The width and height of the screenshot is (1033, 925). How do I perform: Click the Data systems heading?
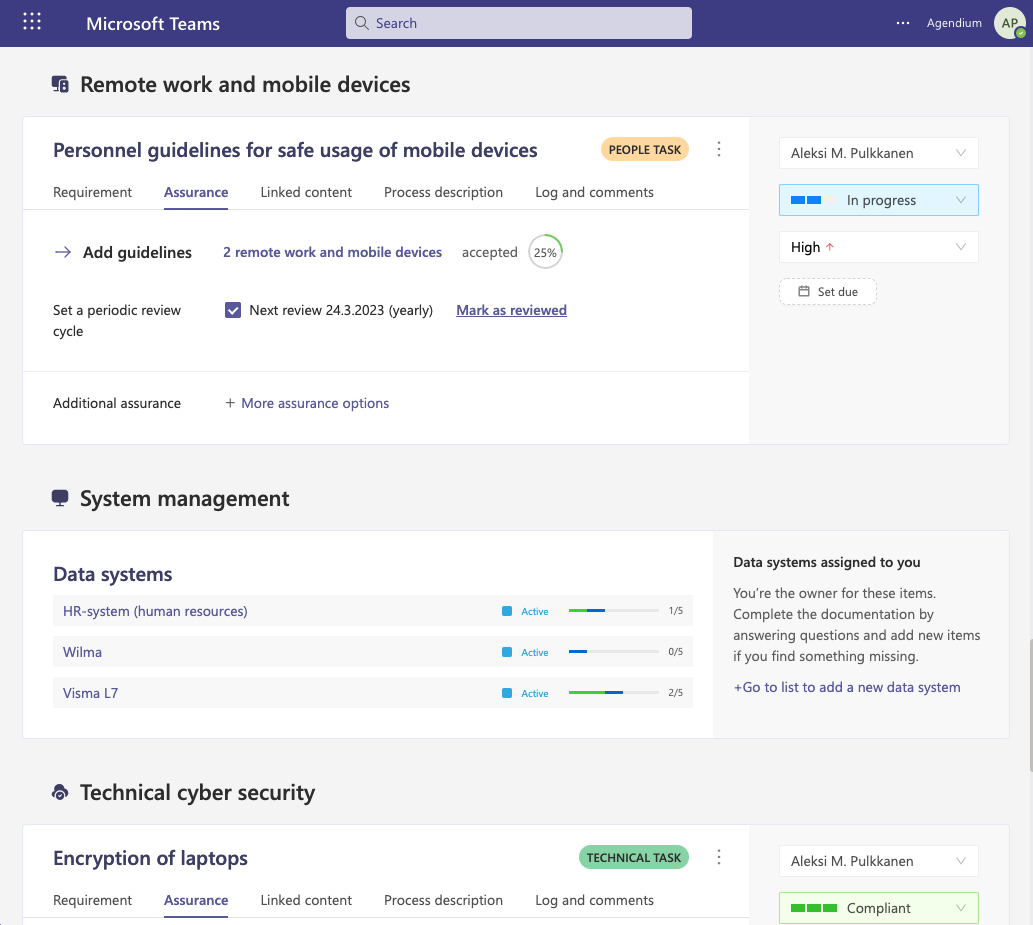[113, 574]
